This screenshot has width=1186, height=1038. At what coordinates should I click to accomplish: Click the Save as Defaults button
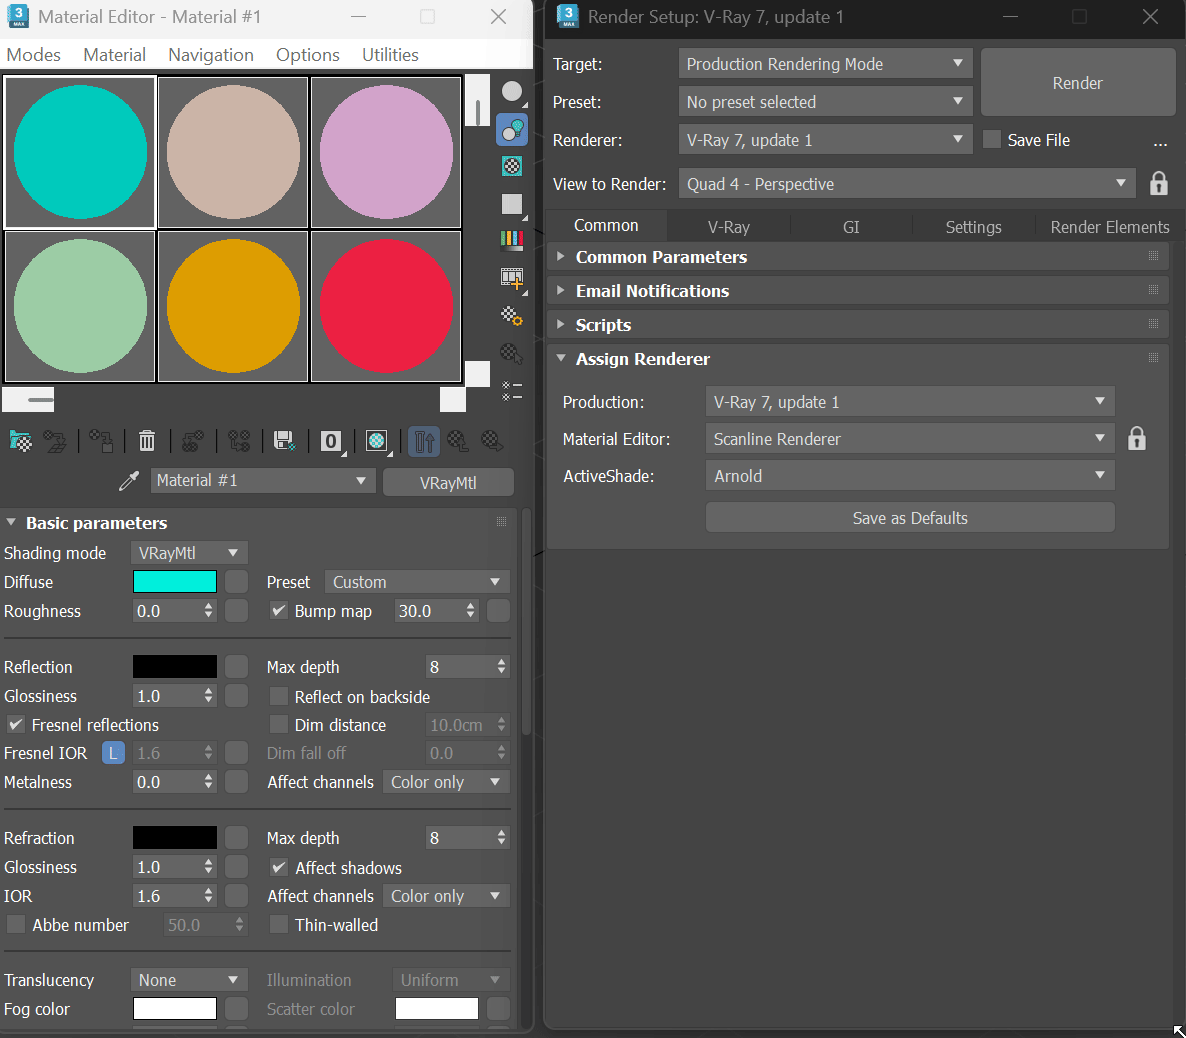click(909, 518)
